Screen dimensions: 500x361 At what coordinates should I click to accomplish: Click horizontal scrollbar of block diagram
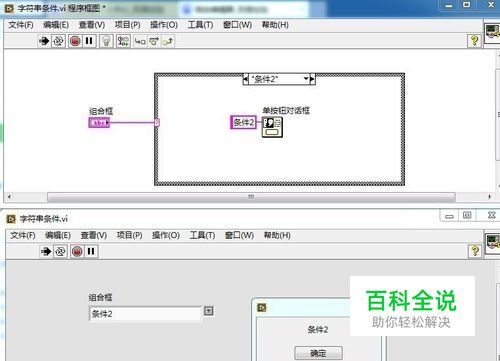[x=251, y=197]
